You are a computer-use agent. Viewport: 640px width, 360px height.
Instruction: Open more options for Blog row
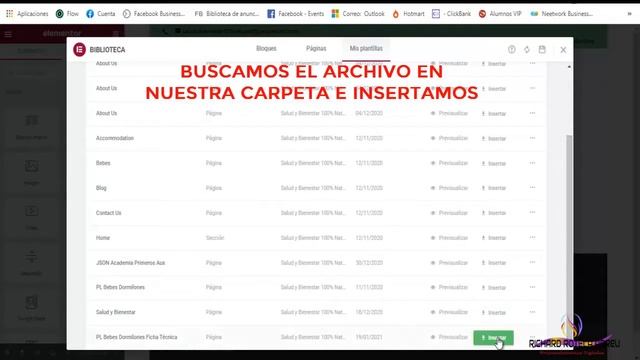click(x=532, y=188)
